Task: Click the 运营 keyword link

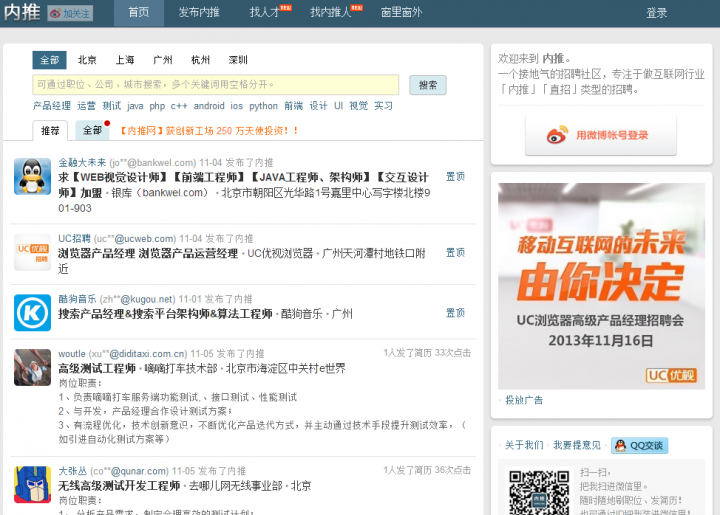Action: tap(86, 106)
